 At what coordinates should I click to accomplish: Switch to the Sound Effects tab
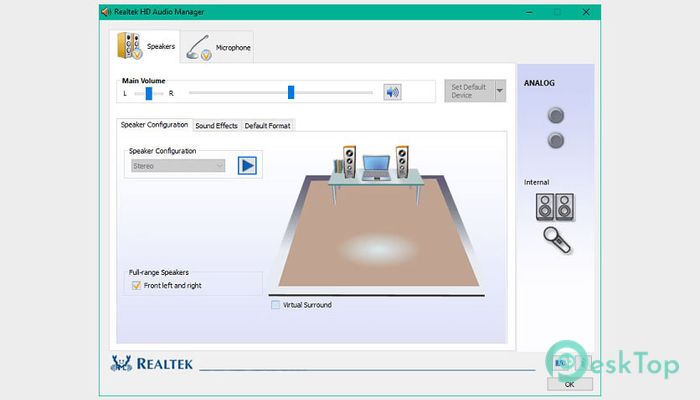point(217,126)
